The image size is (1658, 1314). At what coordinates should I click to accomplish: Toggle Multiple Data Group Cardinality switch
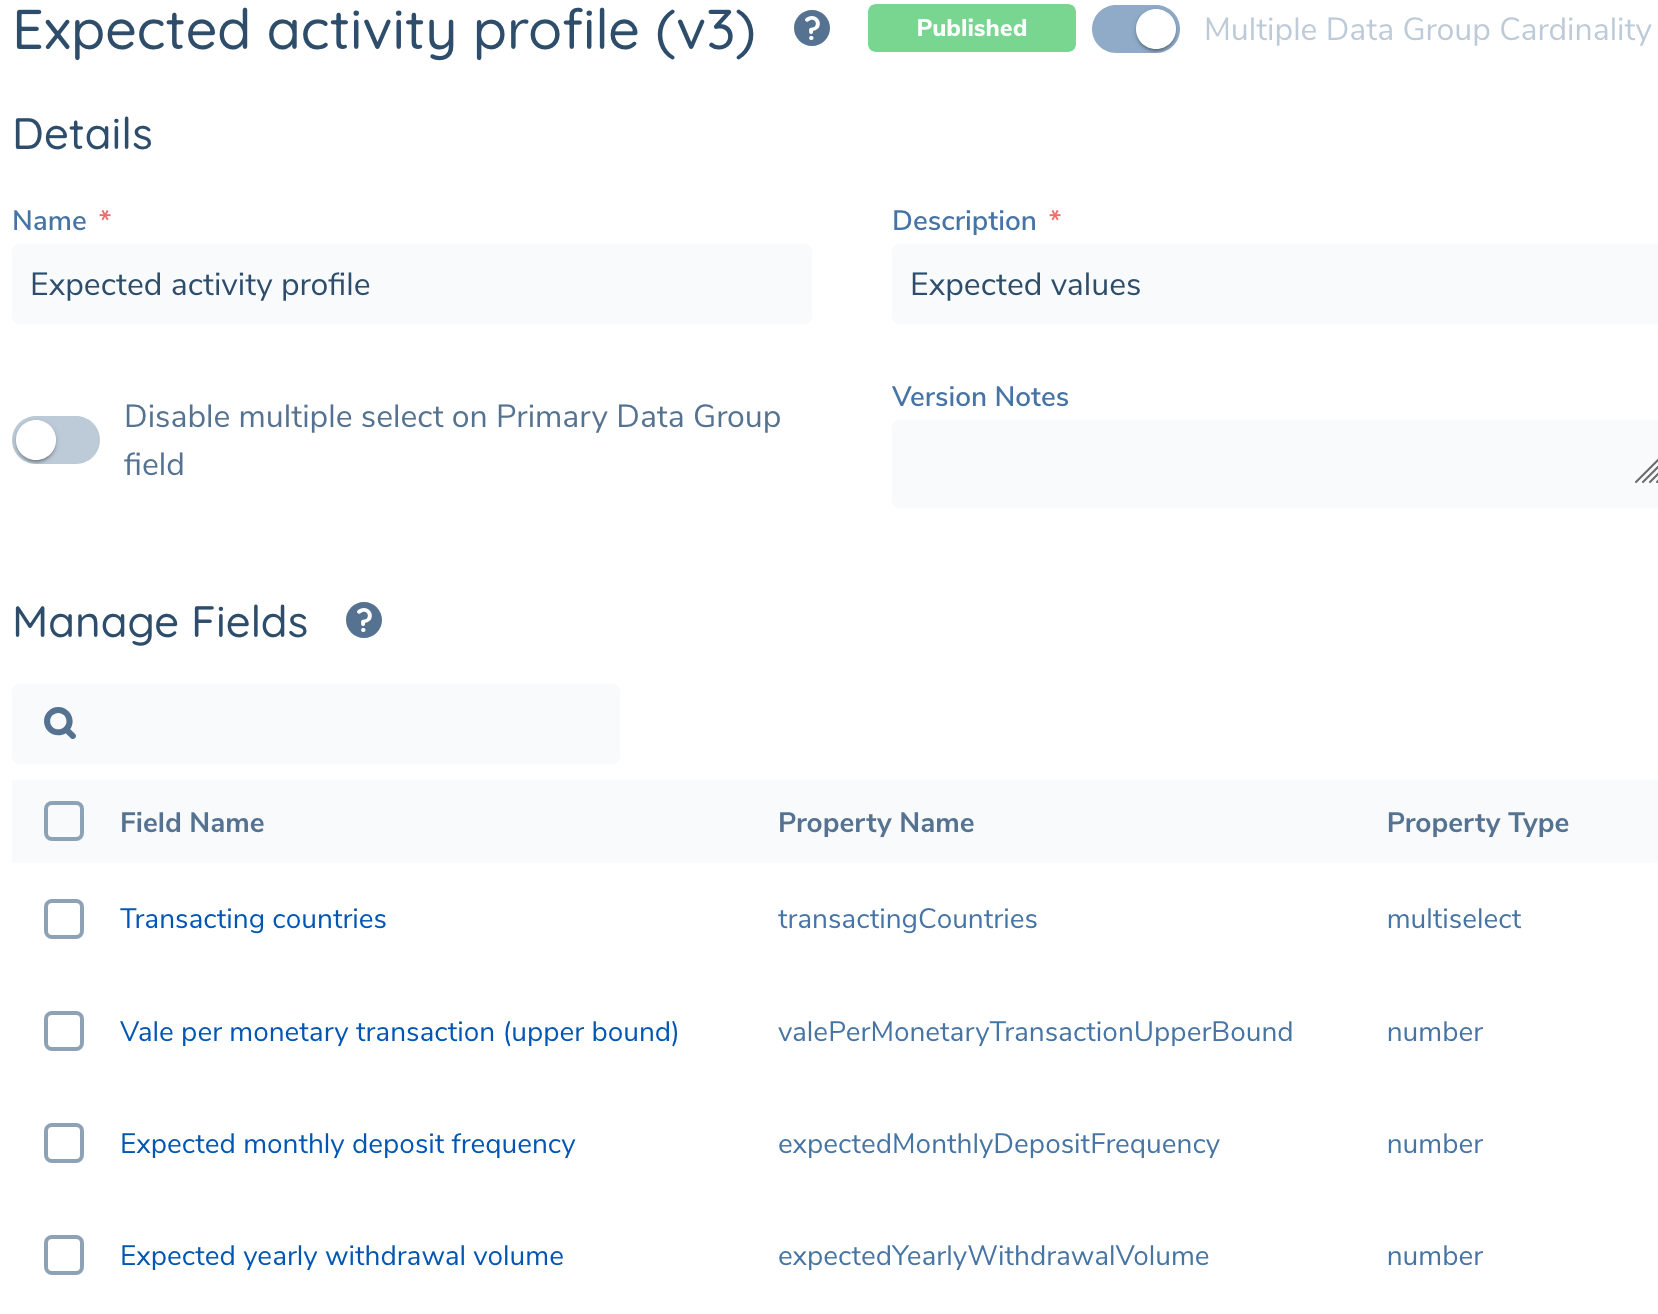1135,29
